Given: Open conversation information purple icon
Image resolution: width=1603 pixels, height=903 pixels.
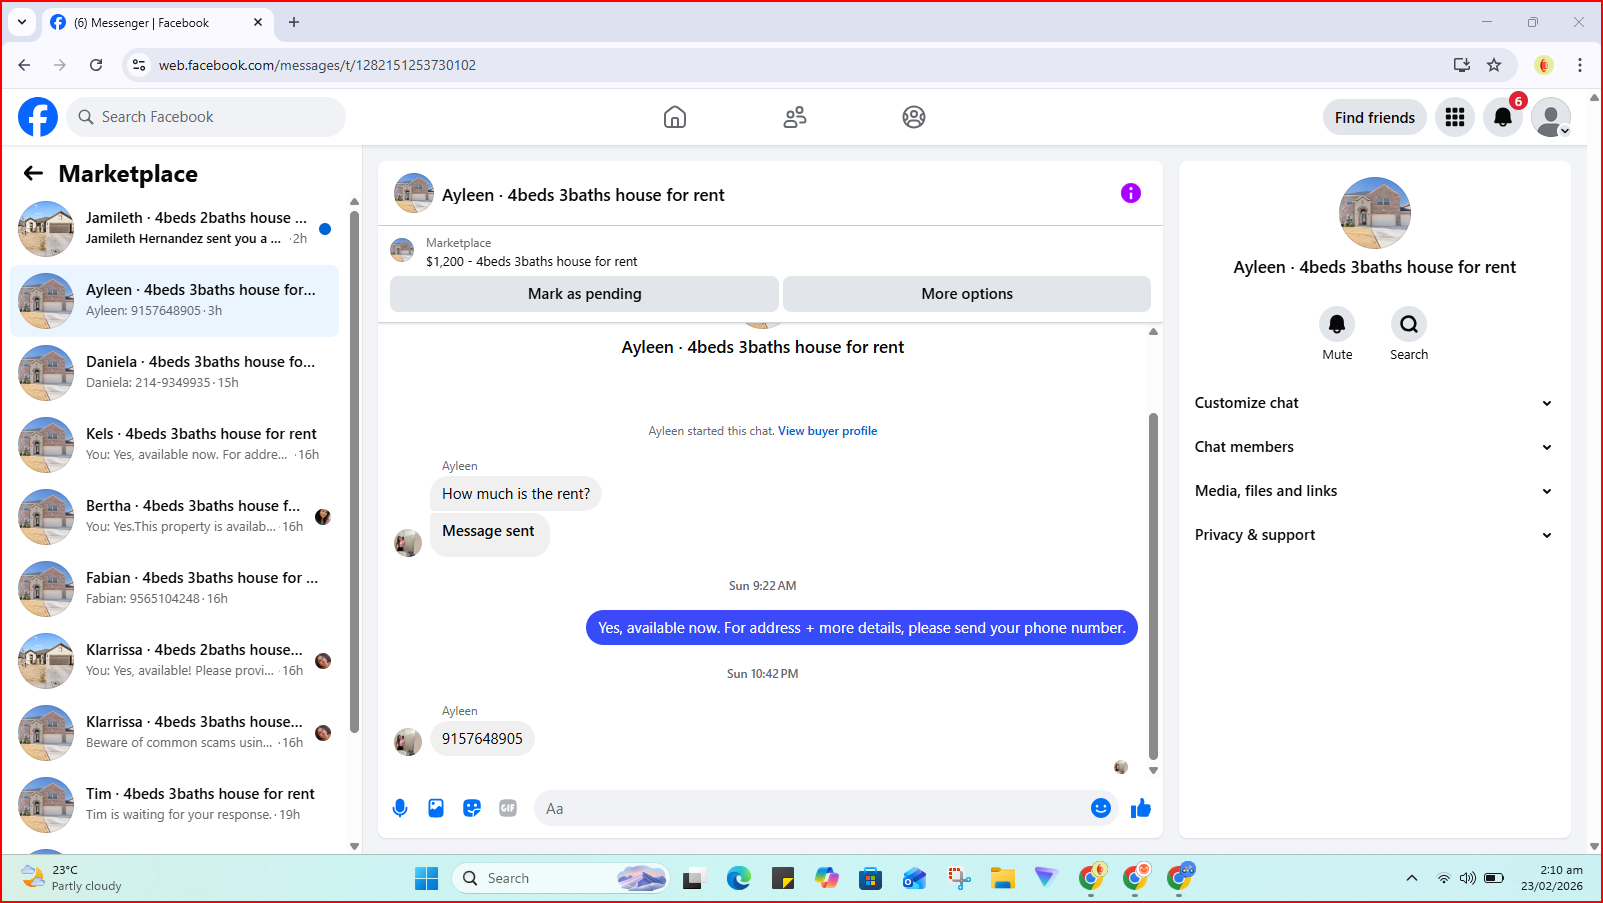Looking at the screenshot, I should click(1131, 193).
